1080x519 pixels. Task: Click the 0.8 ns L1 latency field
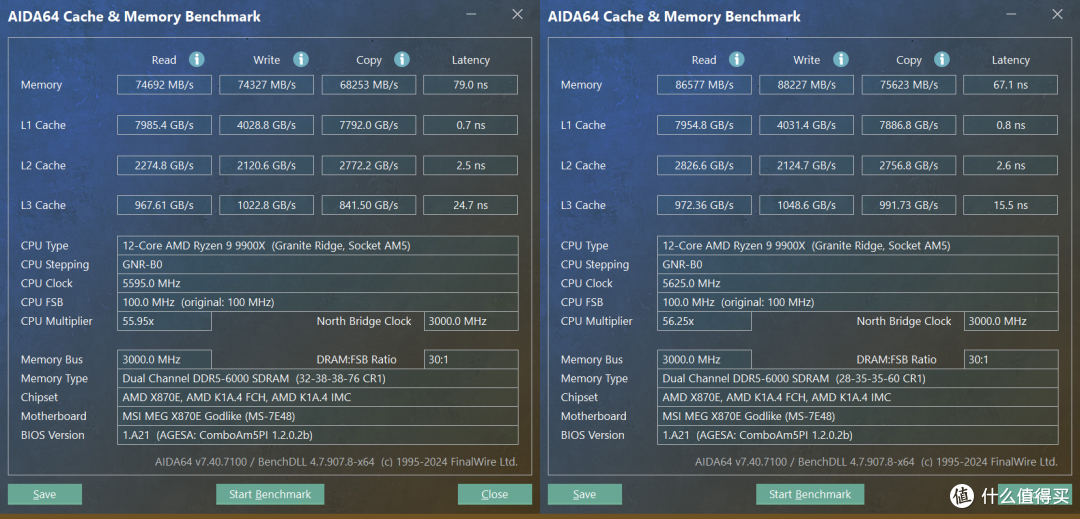tap(1010, 125)
